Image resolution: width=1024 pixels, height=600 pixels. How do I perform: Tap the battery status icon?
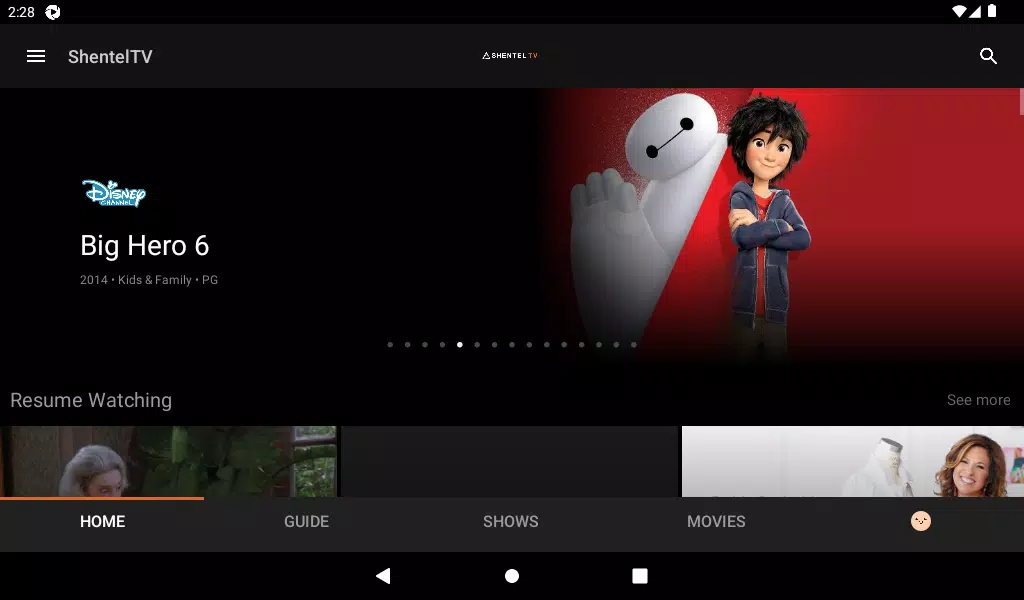pos(992,11)
